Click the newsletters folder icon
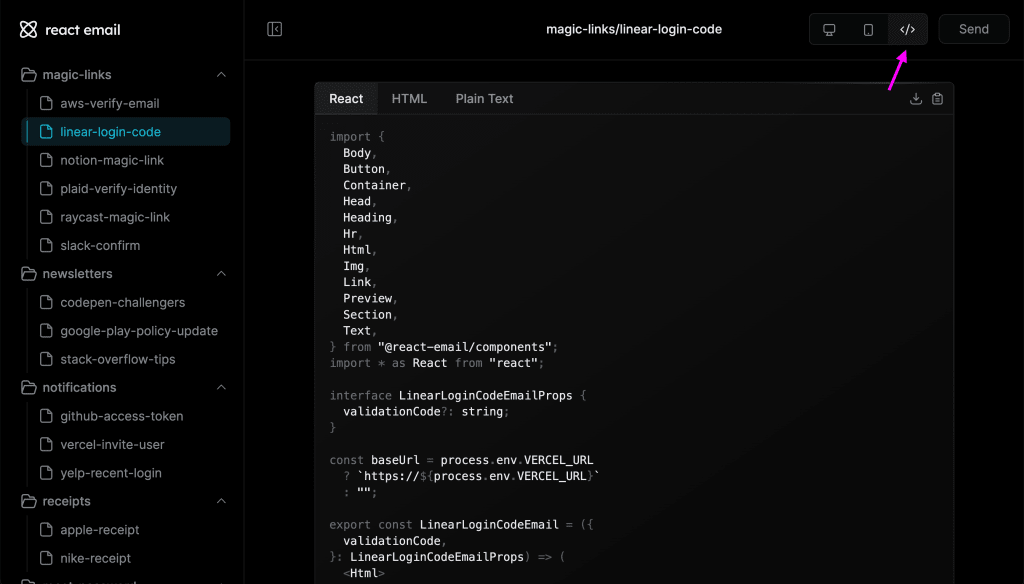This screenshot has height=584, width=1024. point(29,274)
